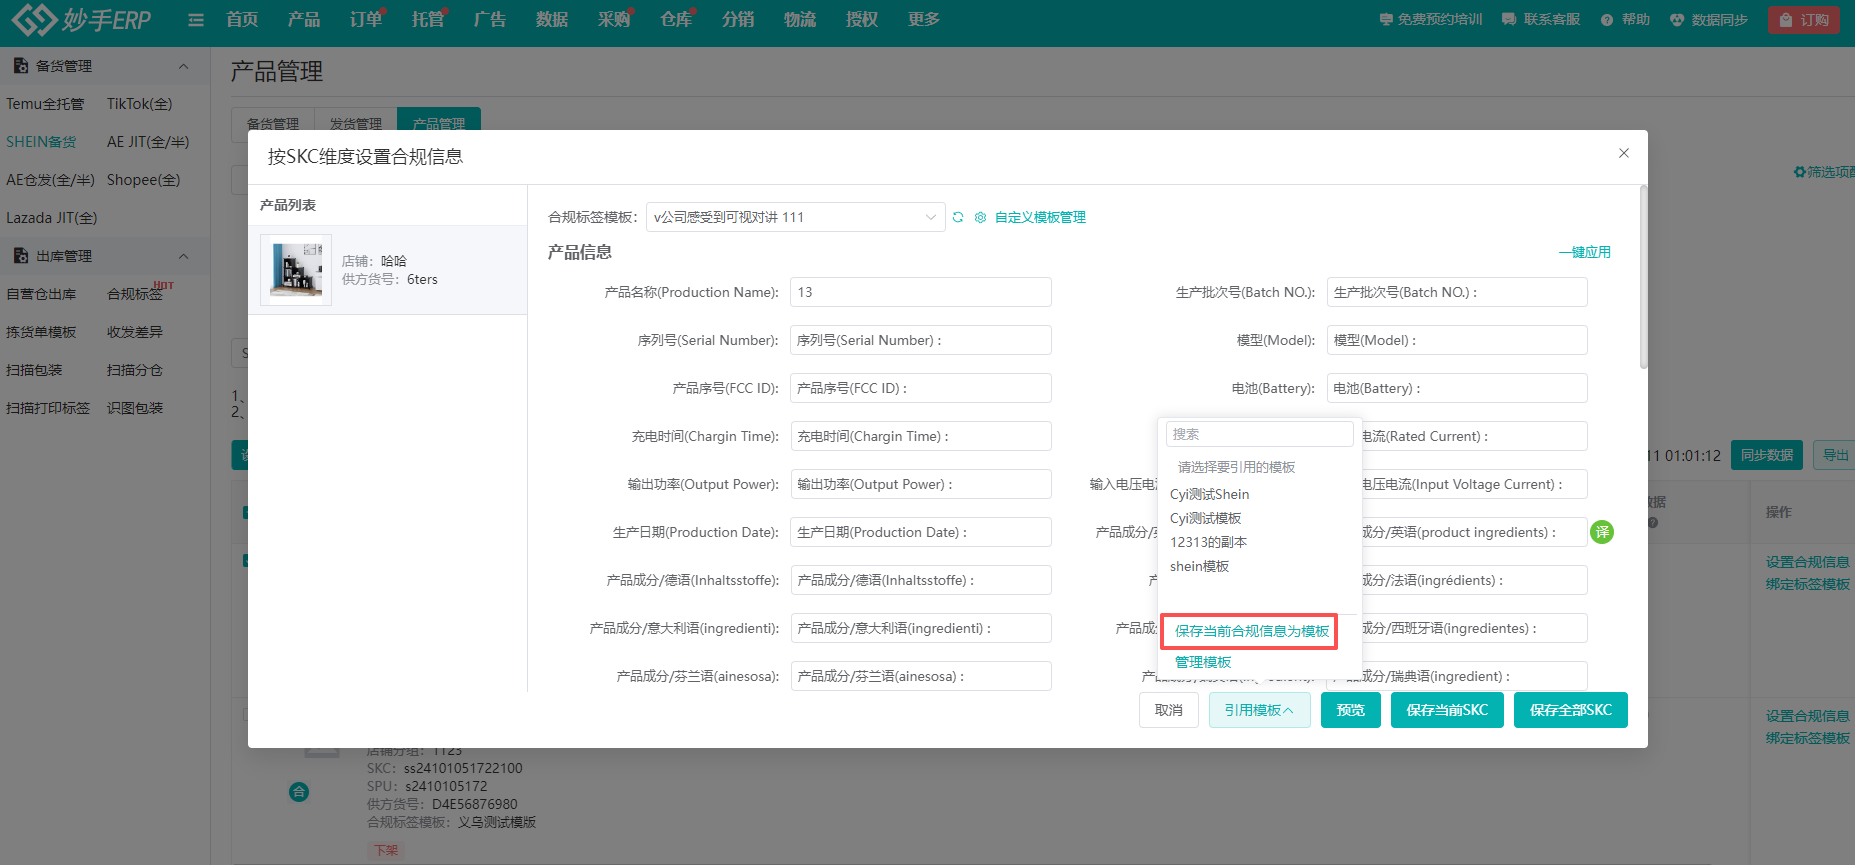This screenshot has height=865, width=1855.
Task: Click the refresh icon beside template dropdown
Action: [958, 217]
